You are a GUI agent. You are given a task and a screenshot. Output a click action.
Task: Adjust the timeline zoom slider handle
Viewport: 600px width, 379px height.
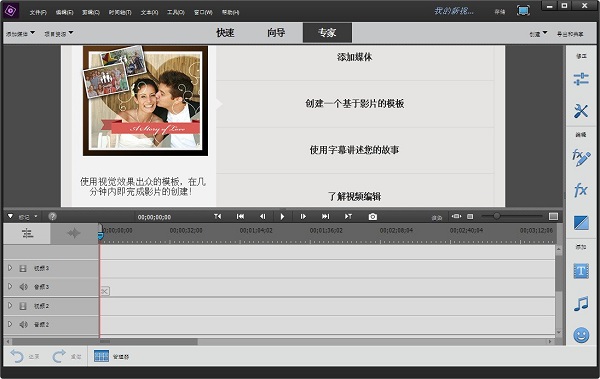(496, 216)
